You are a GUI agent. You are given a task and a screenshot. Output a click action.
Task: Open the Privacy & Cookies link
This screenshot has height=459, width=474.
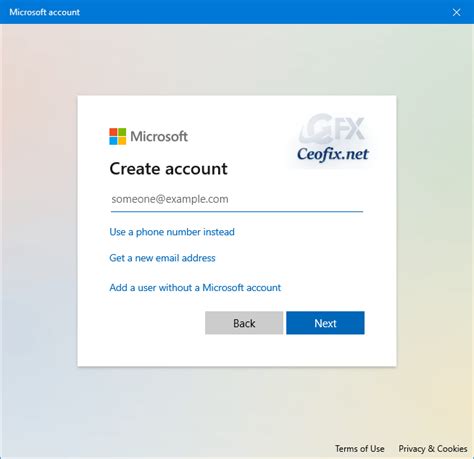pyautogui.click(x=433, y=449)
